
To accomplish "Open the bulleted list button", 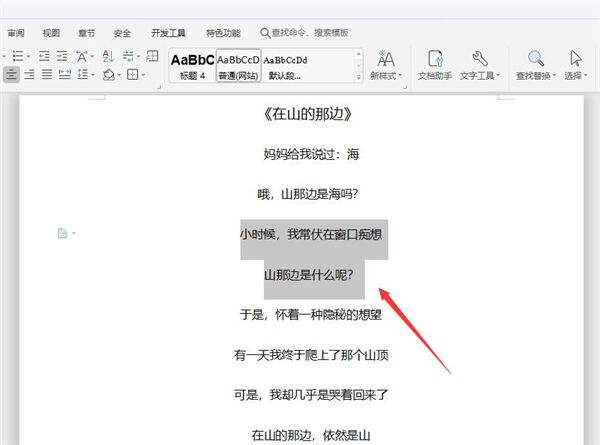I will [x=18, y=56].
